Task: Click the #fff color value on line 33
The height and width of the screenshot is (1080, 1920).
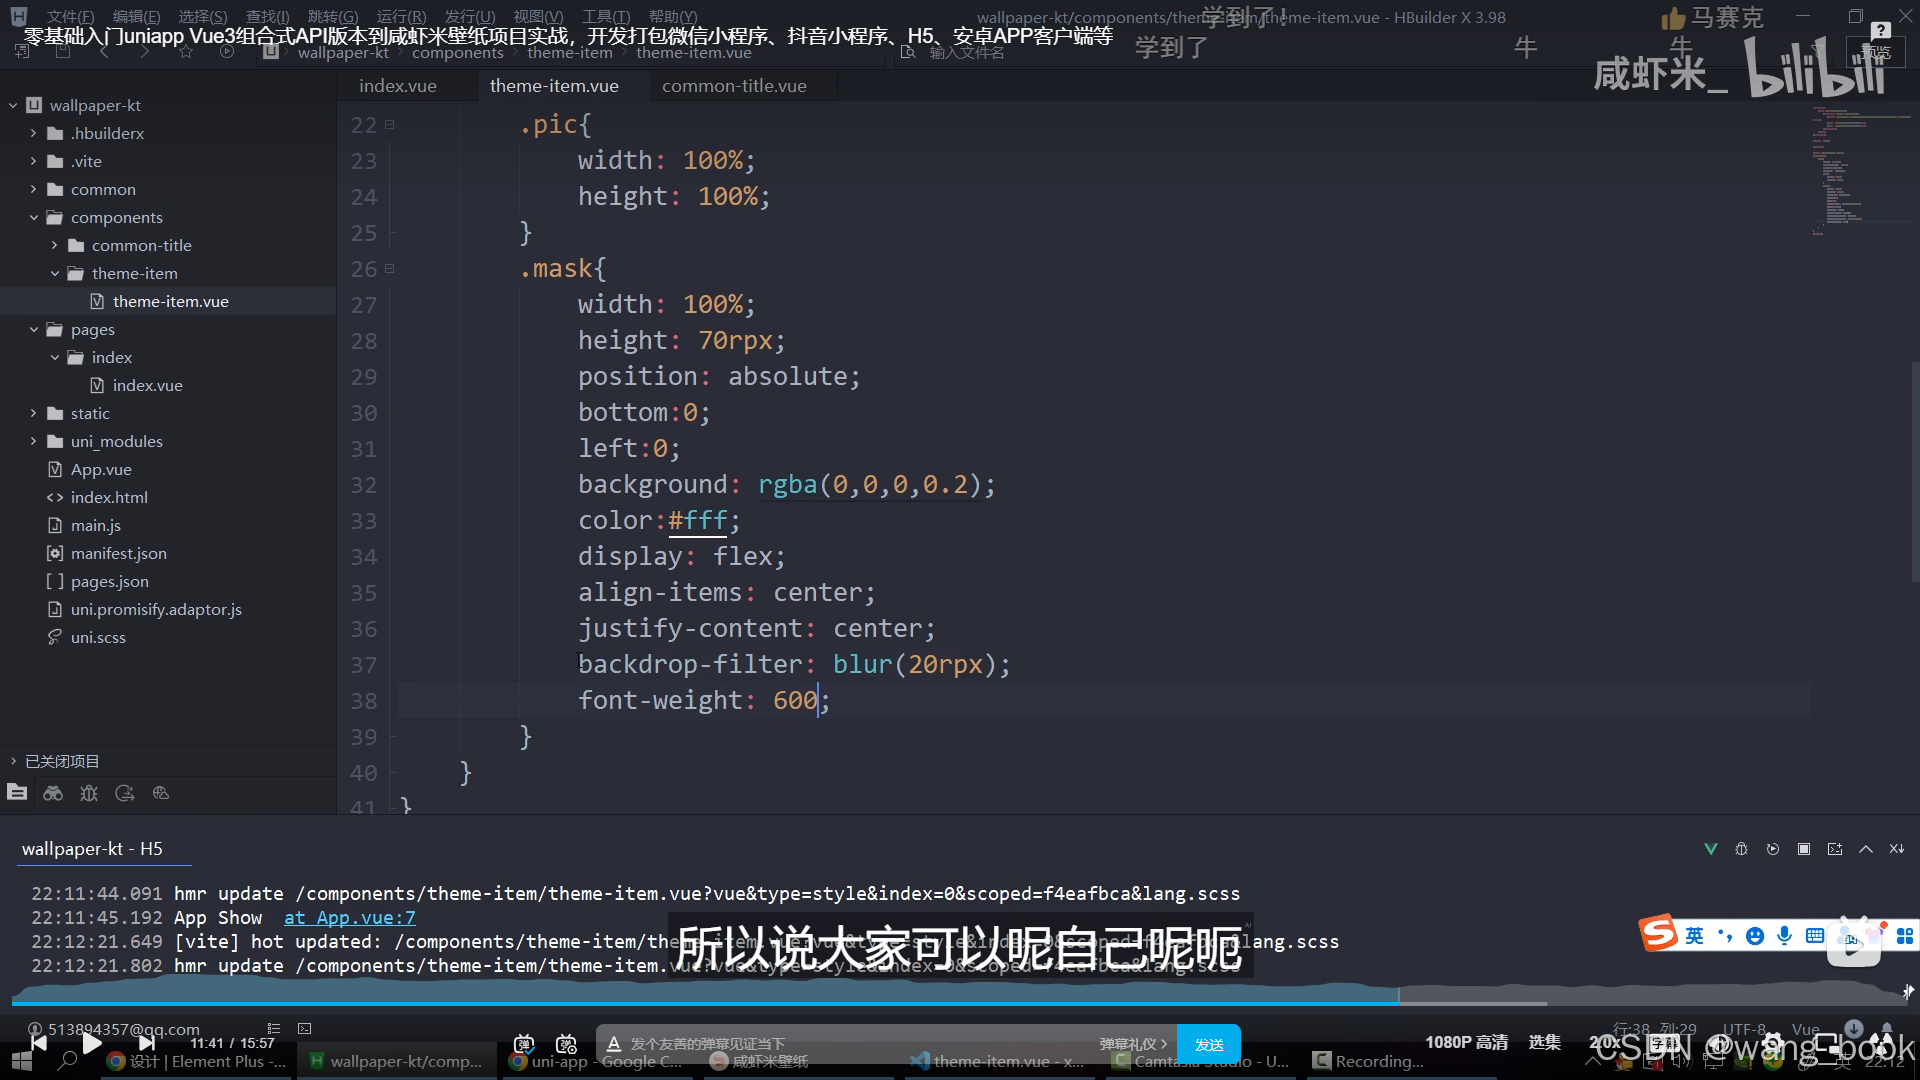Action: [x=697, y=521]
